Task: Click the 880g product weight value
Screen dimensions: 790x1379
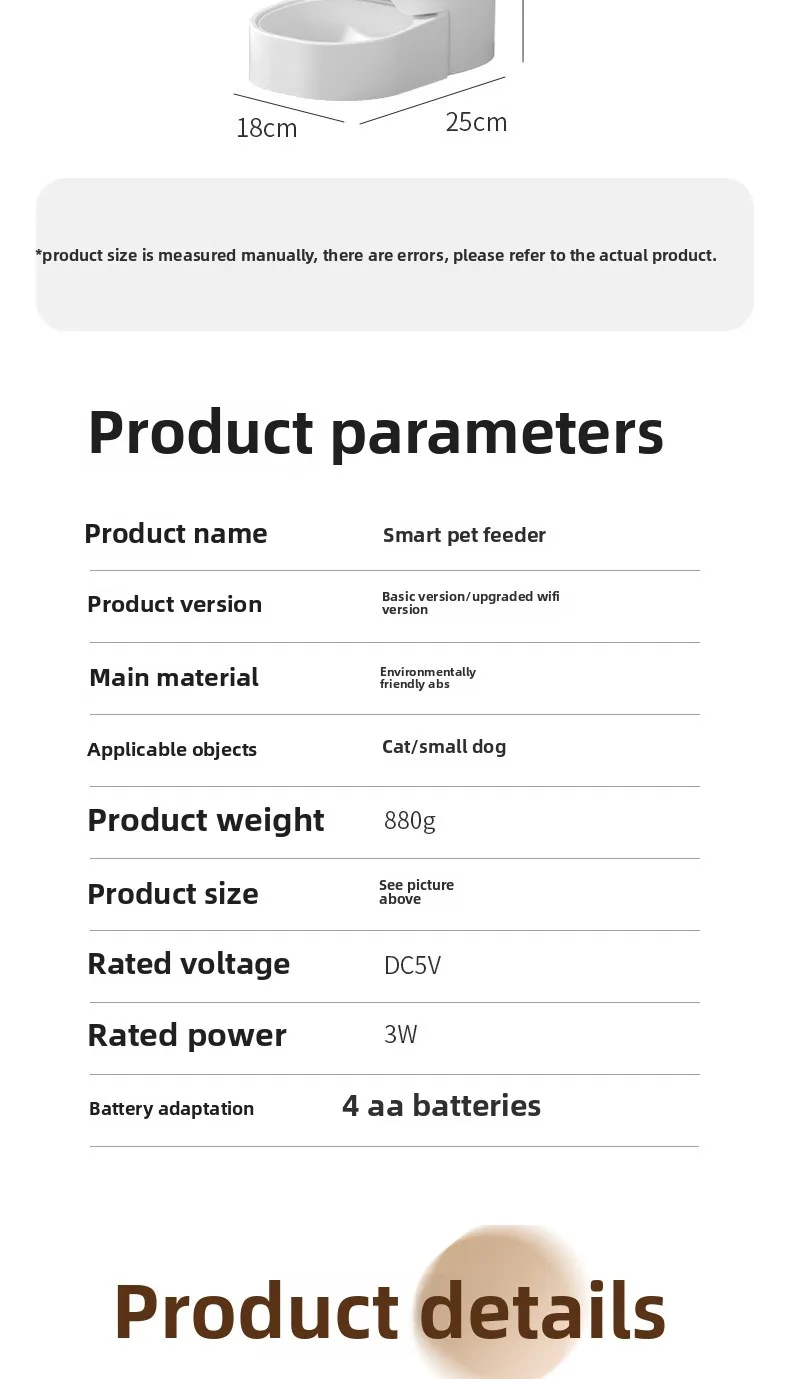Action: [x=410, y=821]
